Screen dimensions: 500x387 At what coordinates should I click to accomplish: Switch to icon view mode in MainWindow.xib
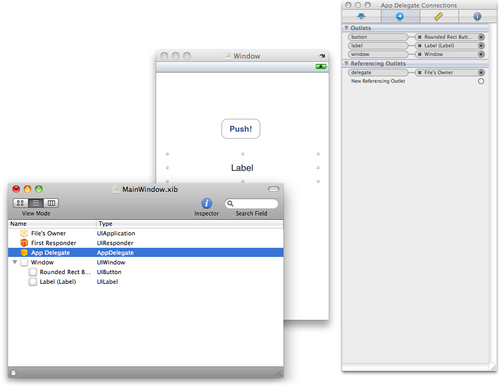(x=20, y=203)
